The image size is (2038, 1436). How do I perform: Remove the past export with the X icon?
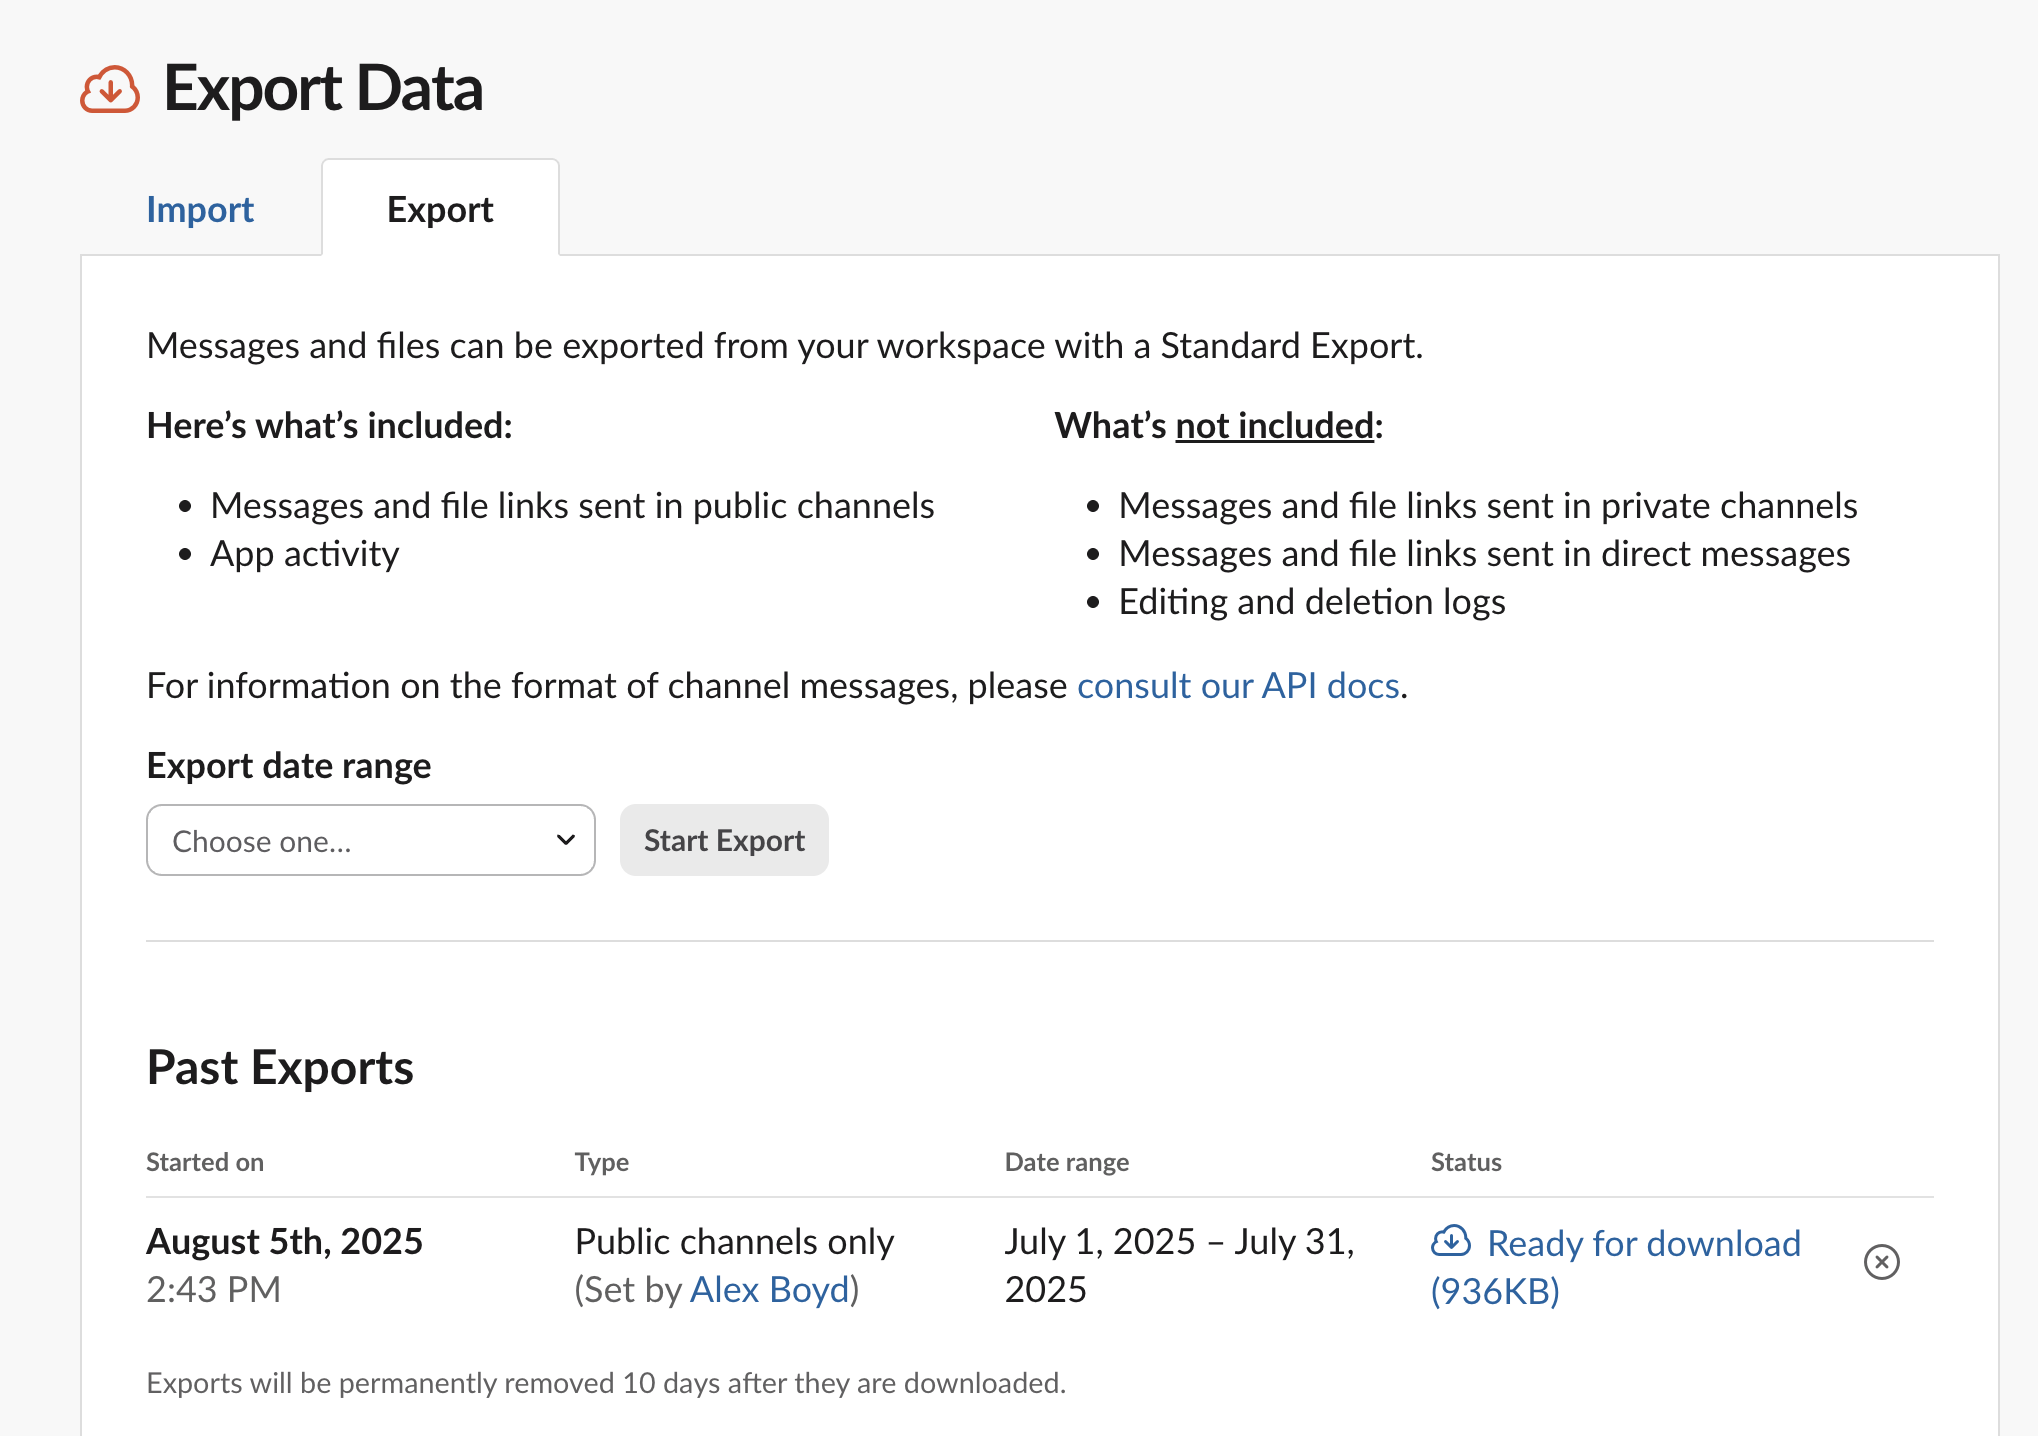[1881, 1262]
